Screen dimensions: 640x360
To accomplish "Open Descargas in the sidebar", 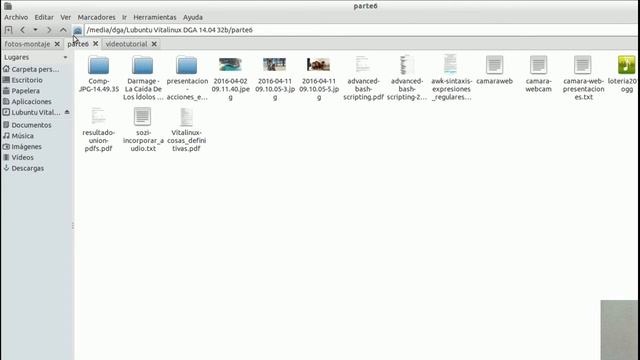I will coord(23,168).
